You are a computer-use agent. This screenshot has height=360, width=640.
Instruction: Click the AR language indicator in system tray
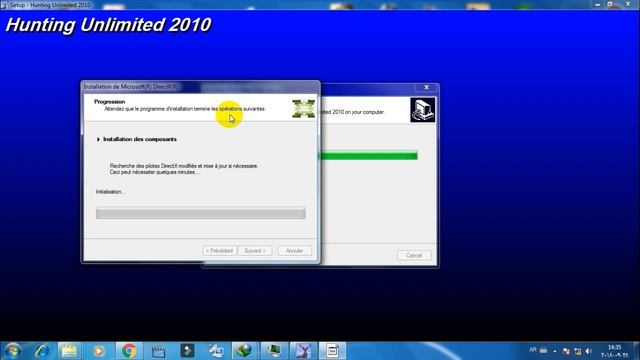(533, 350)
